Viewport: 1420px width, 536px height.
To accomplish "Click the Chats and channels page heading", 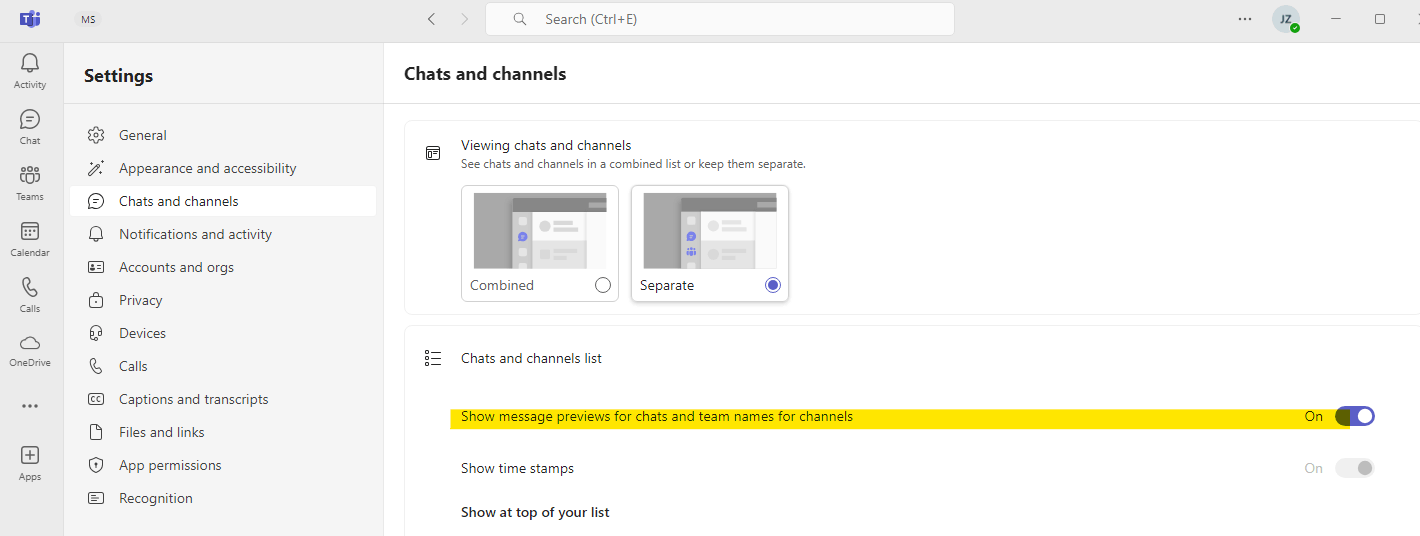I will click(485, 74).
